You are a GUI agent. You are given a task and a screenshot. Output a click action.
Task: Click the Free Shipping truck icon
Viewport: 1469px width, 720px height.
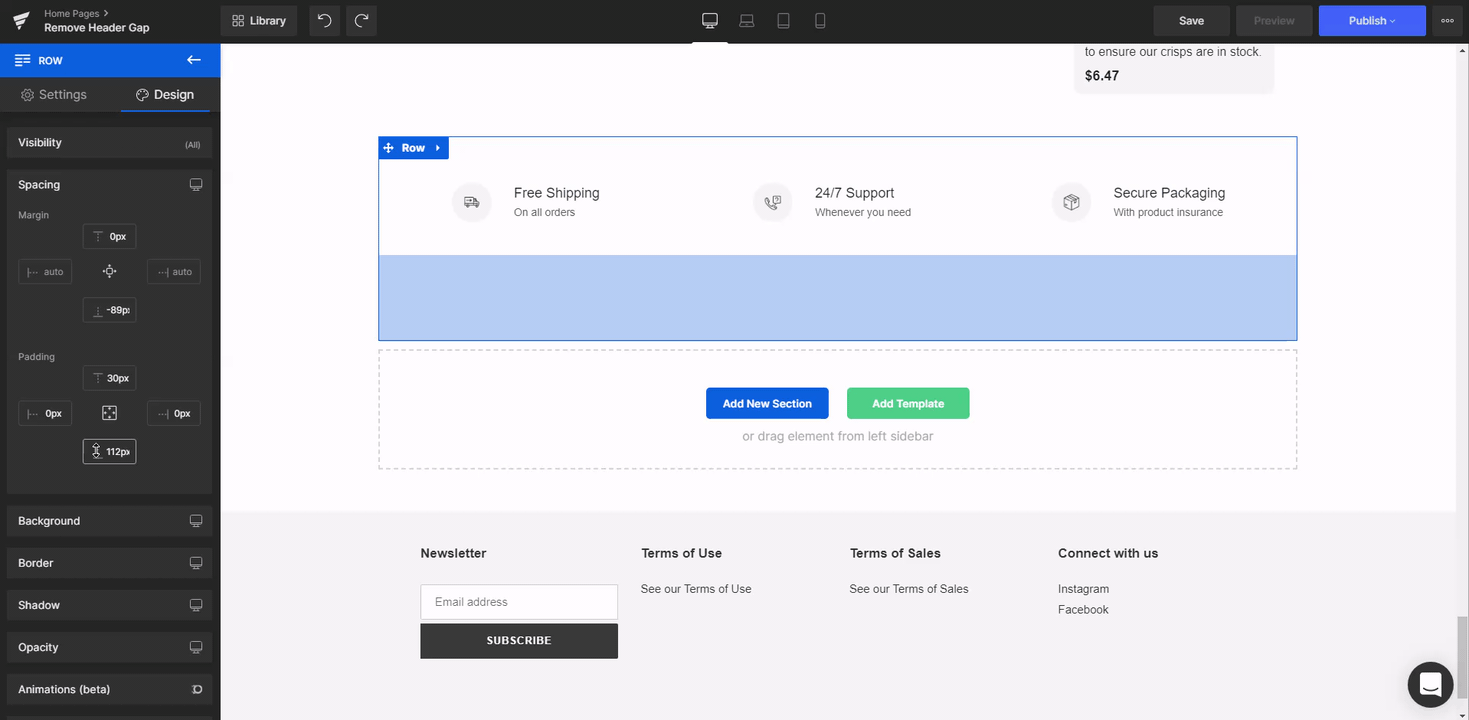[472, 202]
